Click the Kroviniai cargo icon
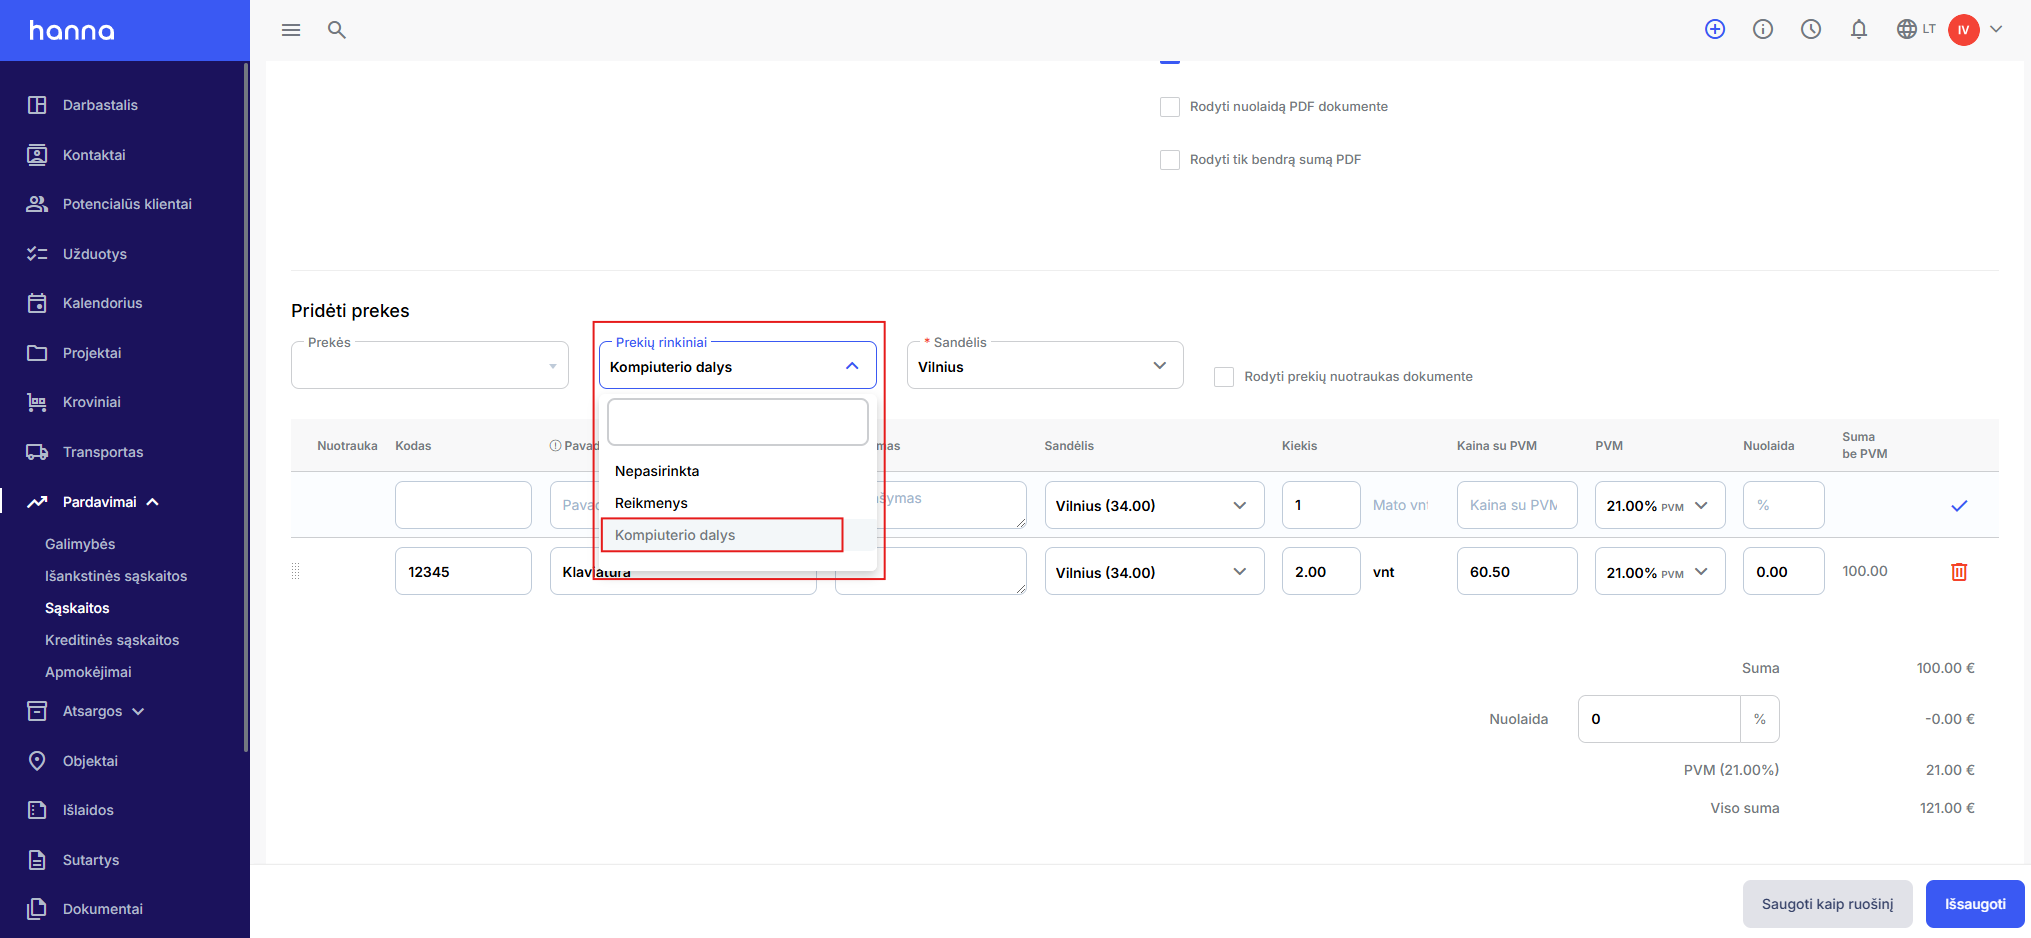Image resolution: width=2031 pixels, height=938 pixels. 37,402
